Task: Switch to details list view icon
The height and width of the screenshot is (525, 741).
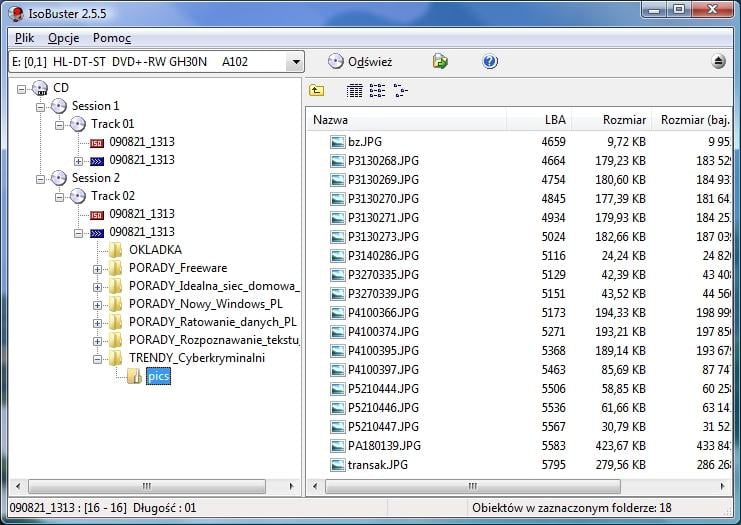Action: pyautogui.click(x=354, y=91)
